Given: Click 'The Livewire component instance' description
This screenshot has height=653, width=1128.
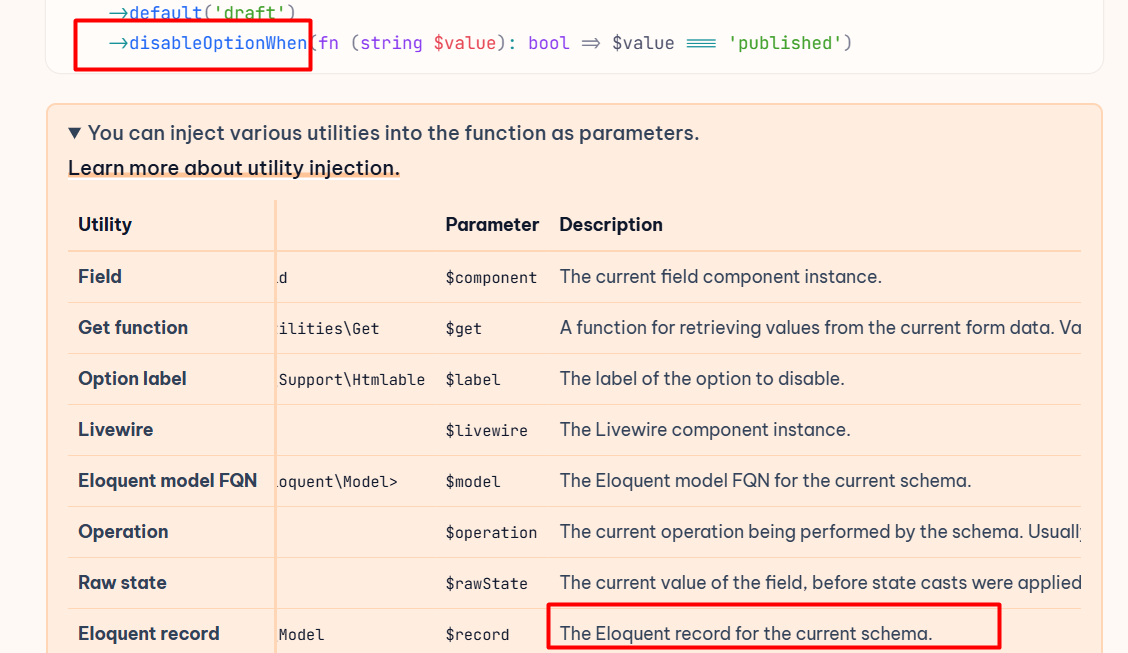Looking at the screenshot, I should pyautogui.click(x=704, y=430).
